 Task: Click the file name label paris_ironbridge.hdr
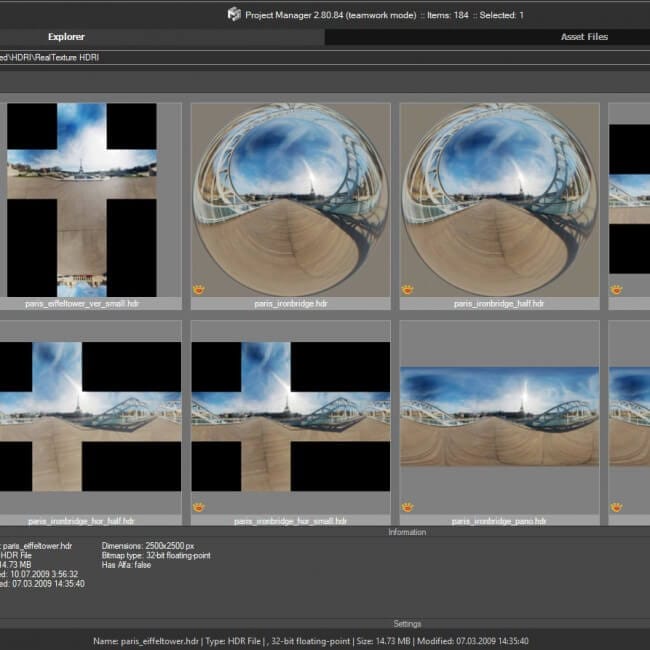click(291, 303)
